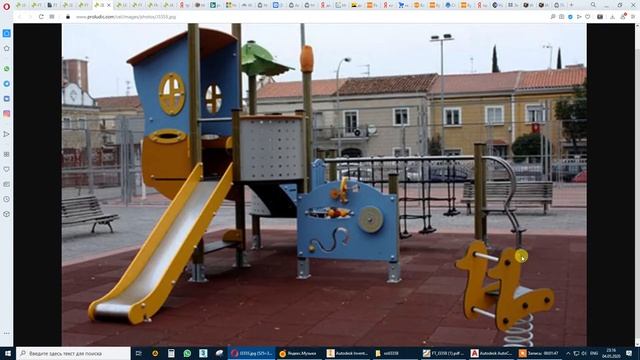Open Instagram in the sidebar

(7, 114)
